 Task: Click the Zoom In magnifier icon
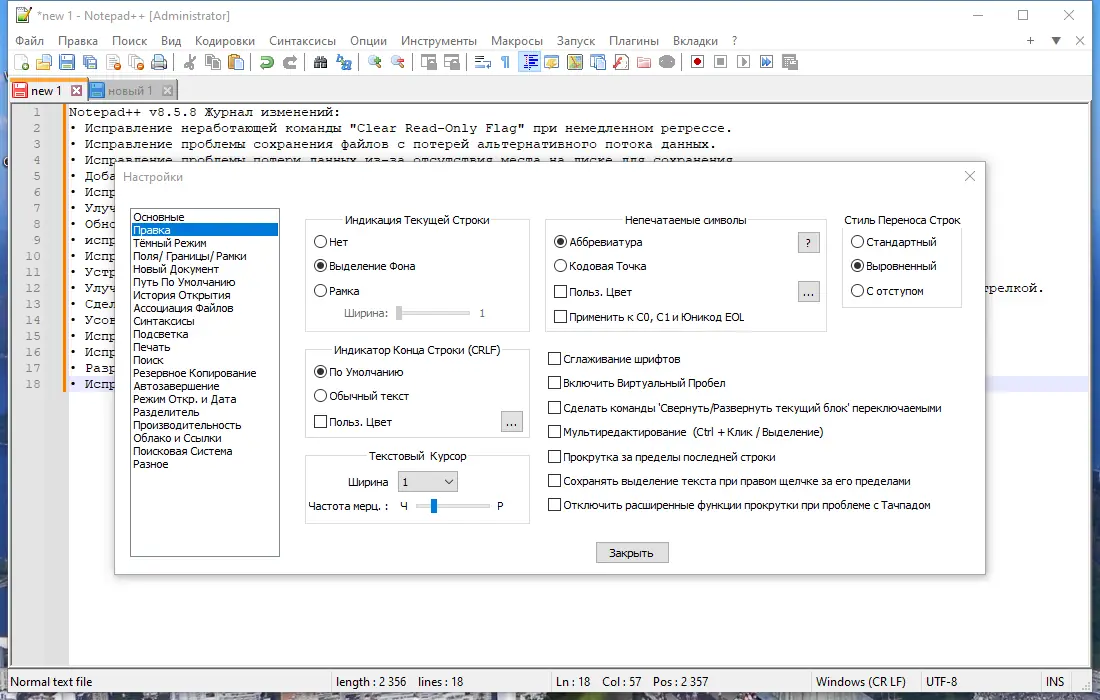375,62
